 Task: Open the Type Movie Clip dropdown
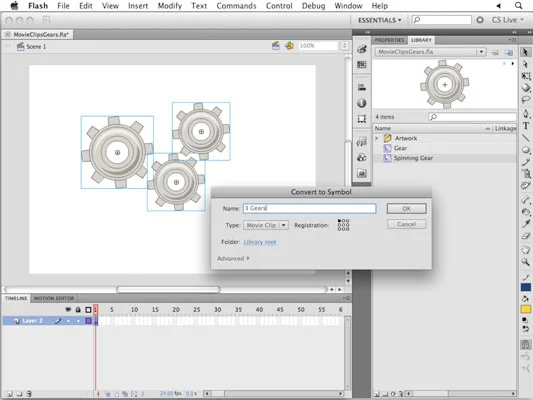tap(266, 225)
